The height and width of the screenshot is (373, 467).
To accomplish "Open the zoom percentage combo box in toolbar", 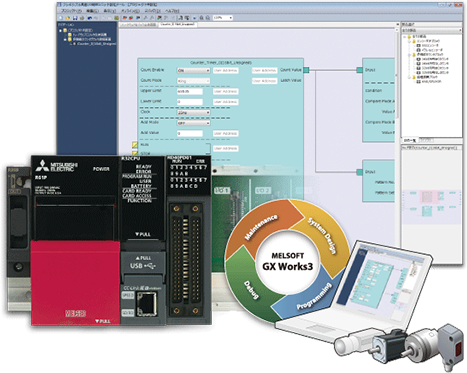I will [x=223, y=18].
